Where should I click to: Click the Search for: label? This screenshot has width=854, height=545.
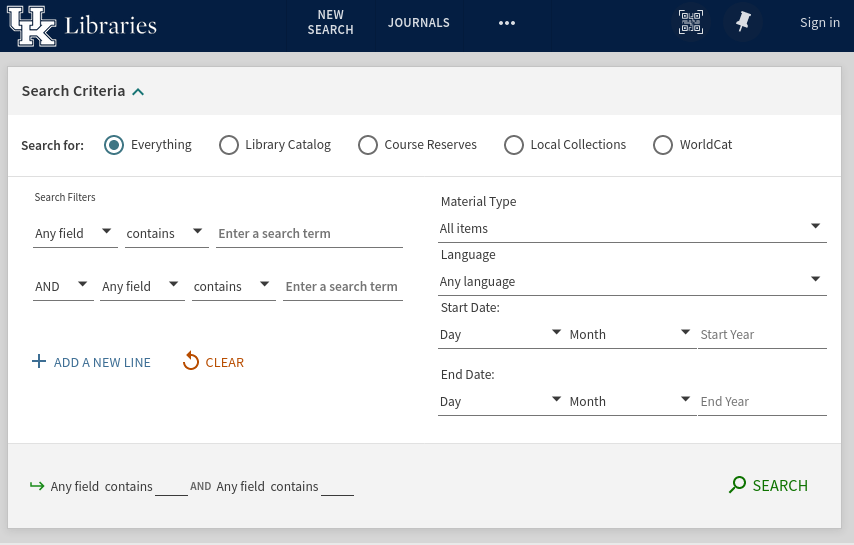(x=52, y=145)
